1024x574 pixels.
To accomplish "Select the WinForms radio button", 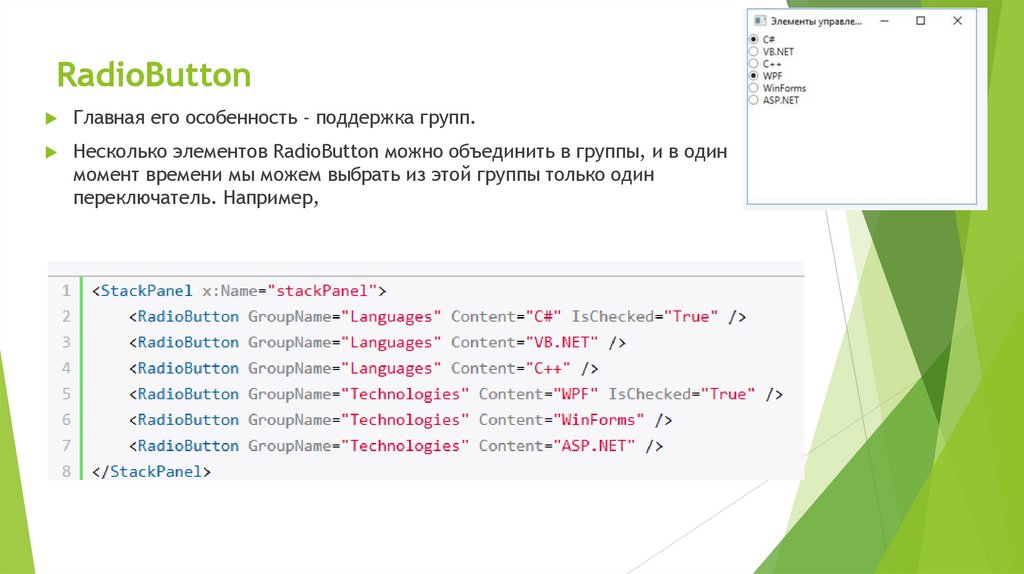I will (x=754, y=88).
